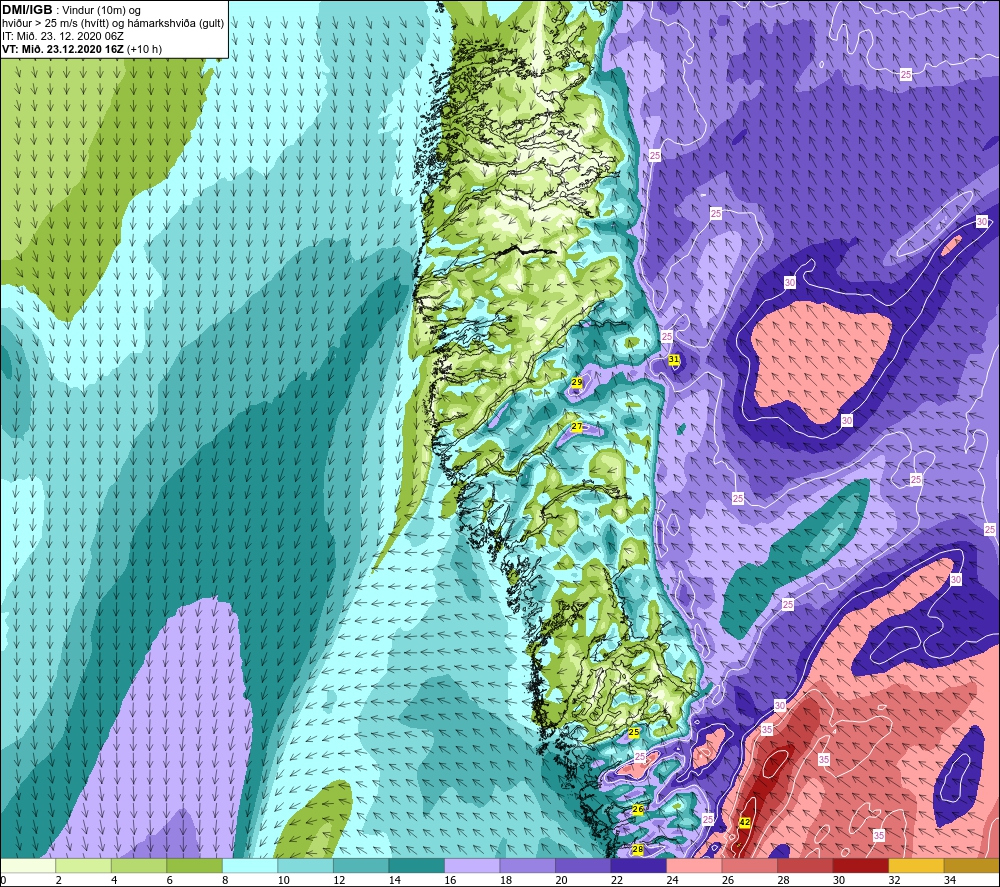Select the 10–12 m/s legend color swatch
Viewport: 1000px width, 887px height.
[x=305, y=866]
